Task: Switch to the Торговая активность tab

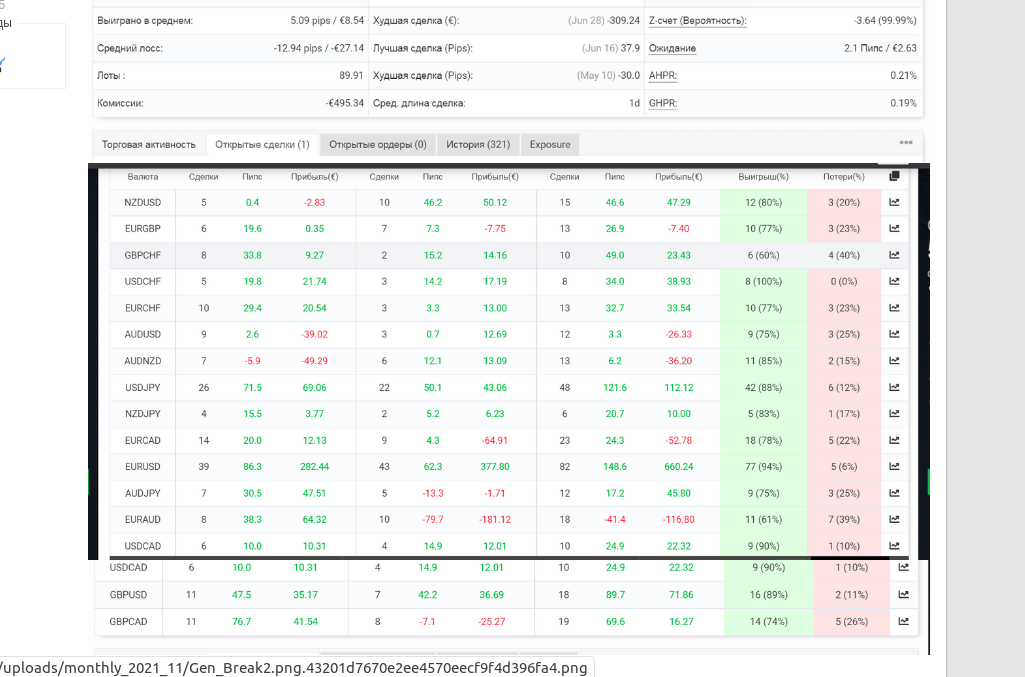Action: [x=148, y=144]
